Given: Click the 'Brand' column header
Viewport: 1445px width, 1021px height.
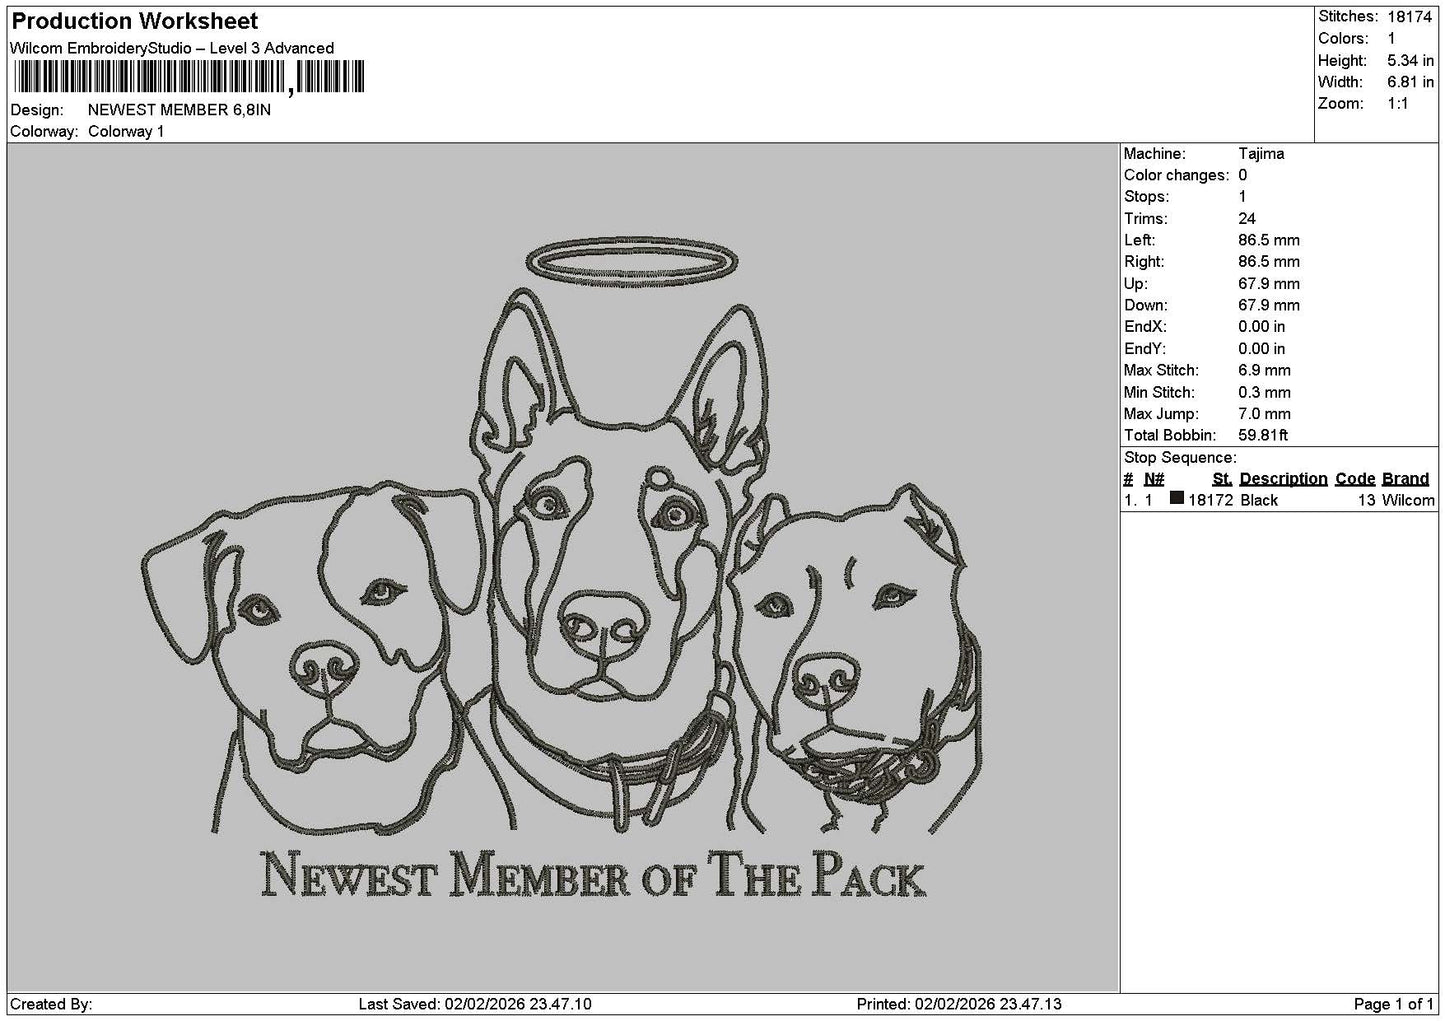Looking at the screenshot, I should (x=1405, y=479).
